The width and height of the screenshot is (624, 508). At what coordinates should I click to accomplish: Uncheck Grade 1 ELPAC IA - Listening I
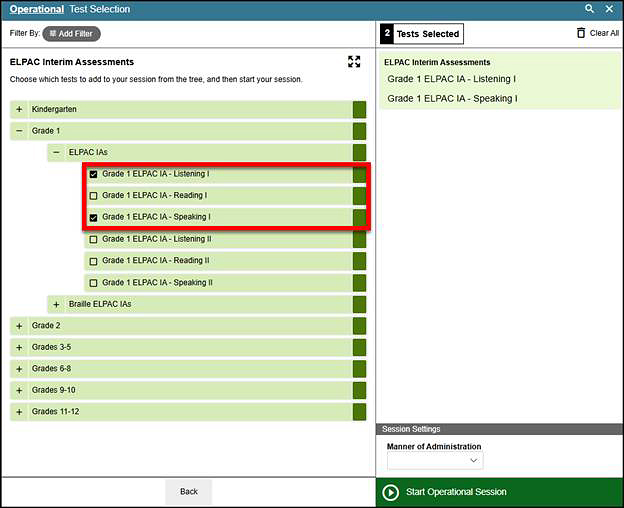tap(94, 174)
